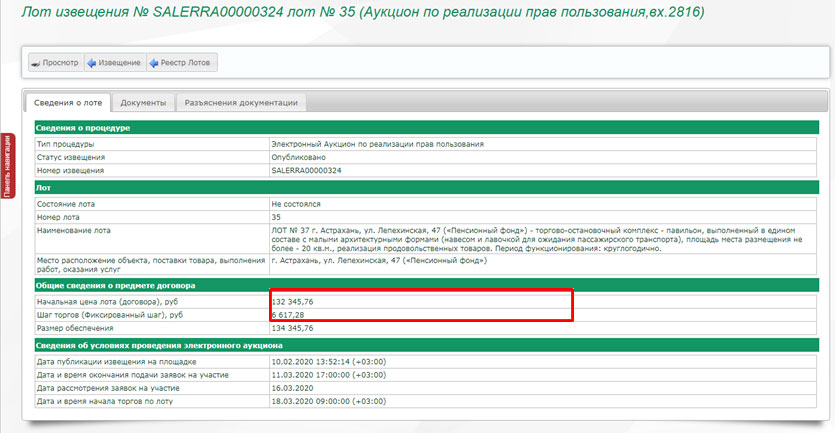This screenshot has width=835, height=433.
Task: Expand the red Панель навигации side panel
Action: pos(6,165)
